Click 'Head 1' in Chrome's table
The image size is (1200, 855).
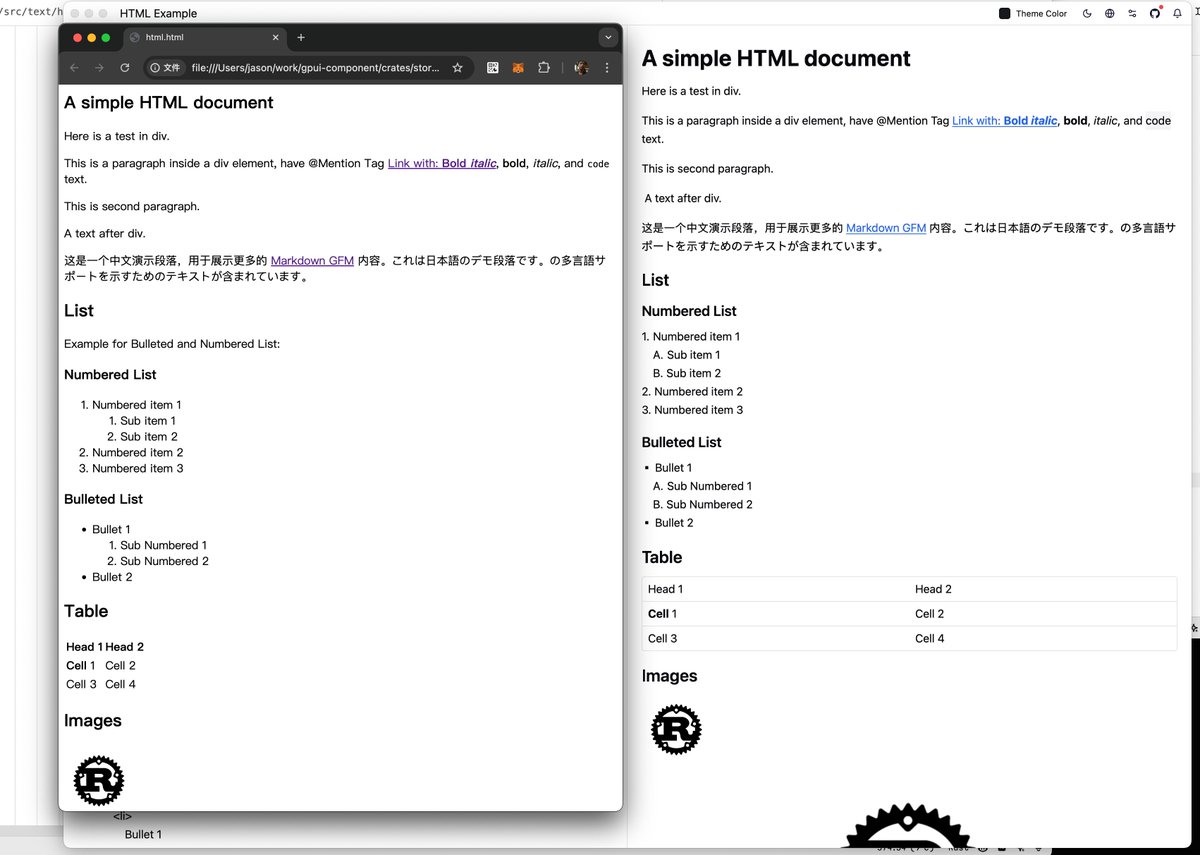click(x=84, y=647)
